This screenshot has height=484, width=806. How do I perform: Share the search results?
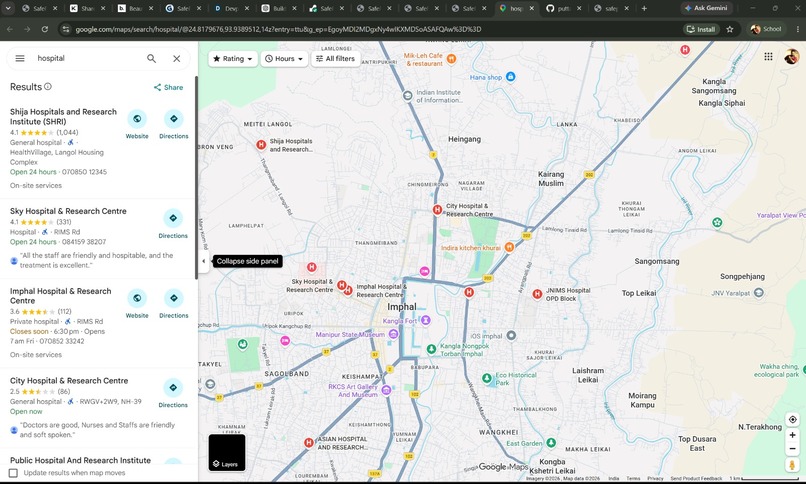coord(168,87)
